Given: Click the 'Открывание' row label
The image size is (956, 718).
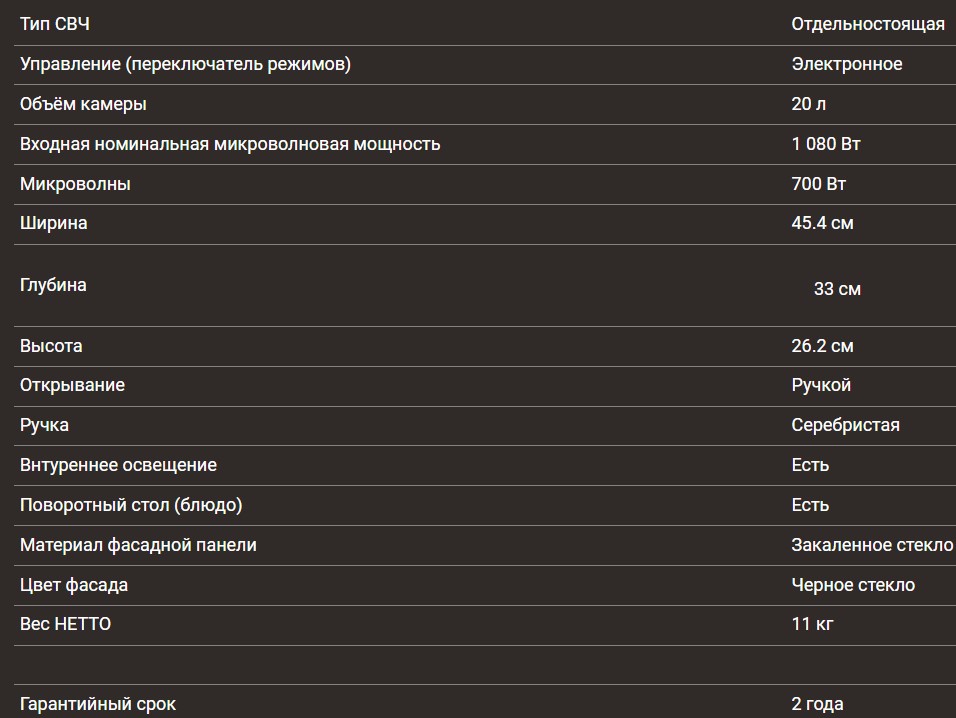Looking at the screenshot, I should pyautogui.click(x=72, y=385).
